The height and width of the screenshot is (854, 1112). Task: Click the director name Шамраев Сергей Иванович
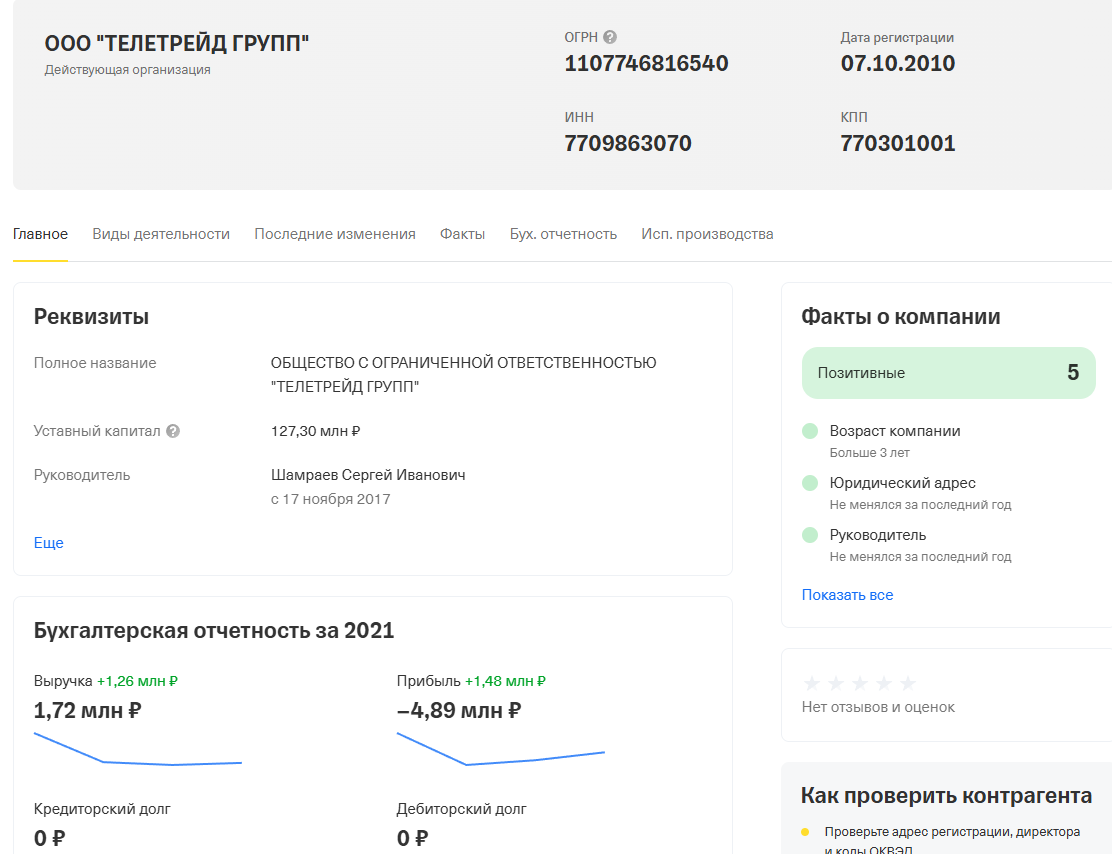tap(368, 475)
